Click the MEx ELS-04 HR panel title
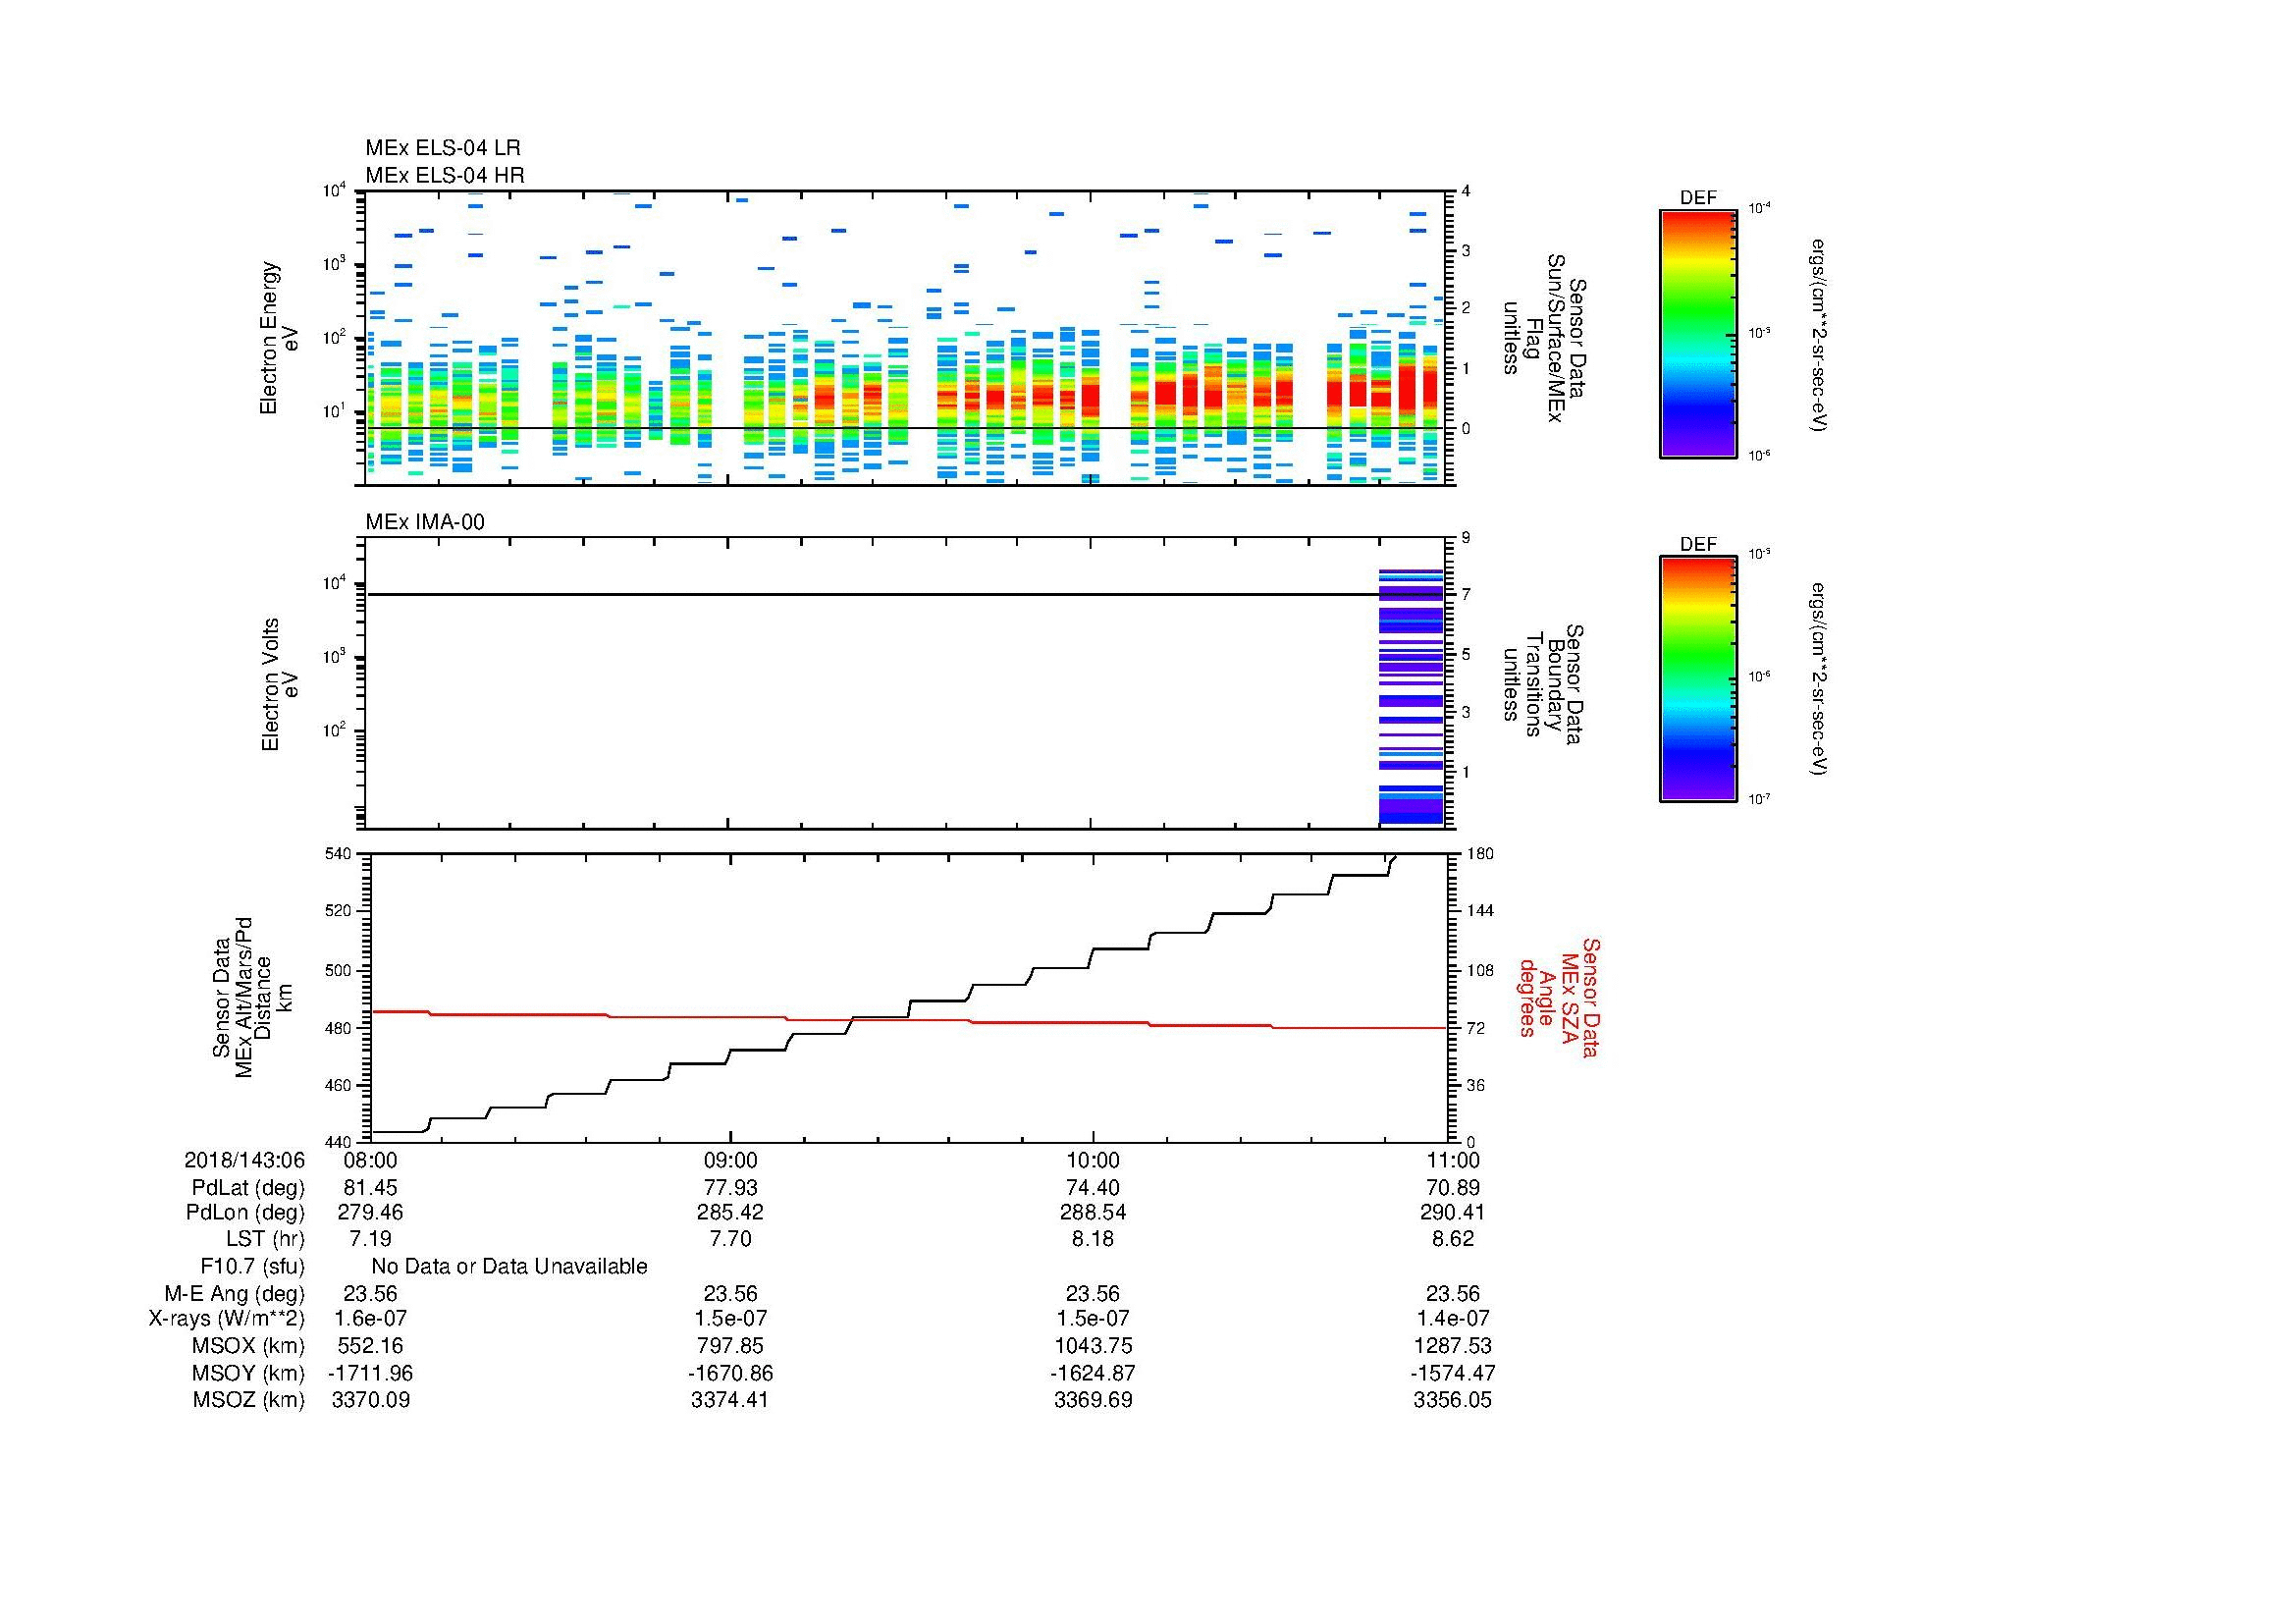 (x=445, y=175)
